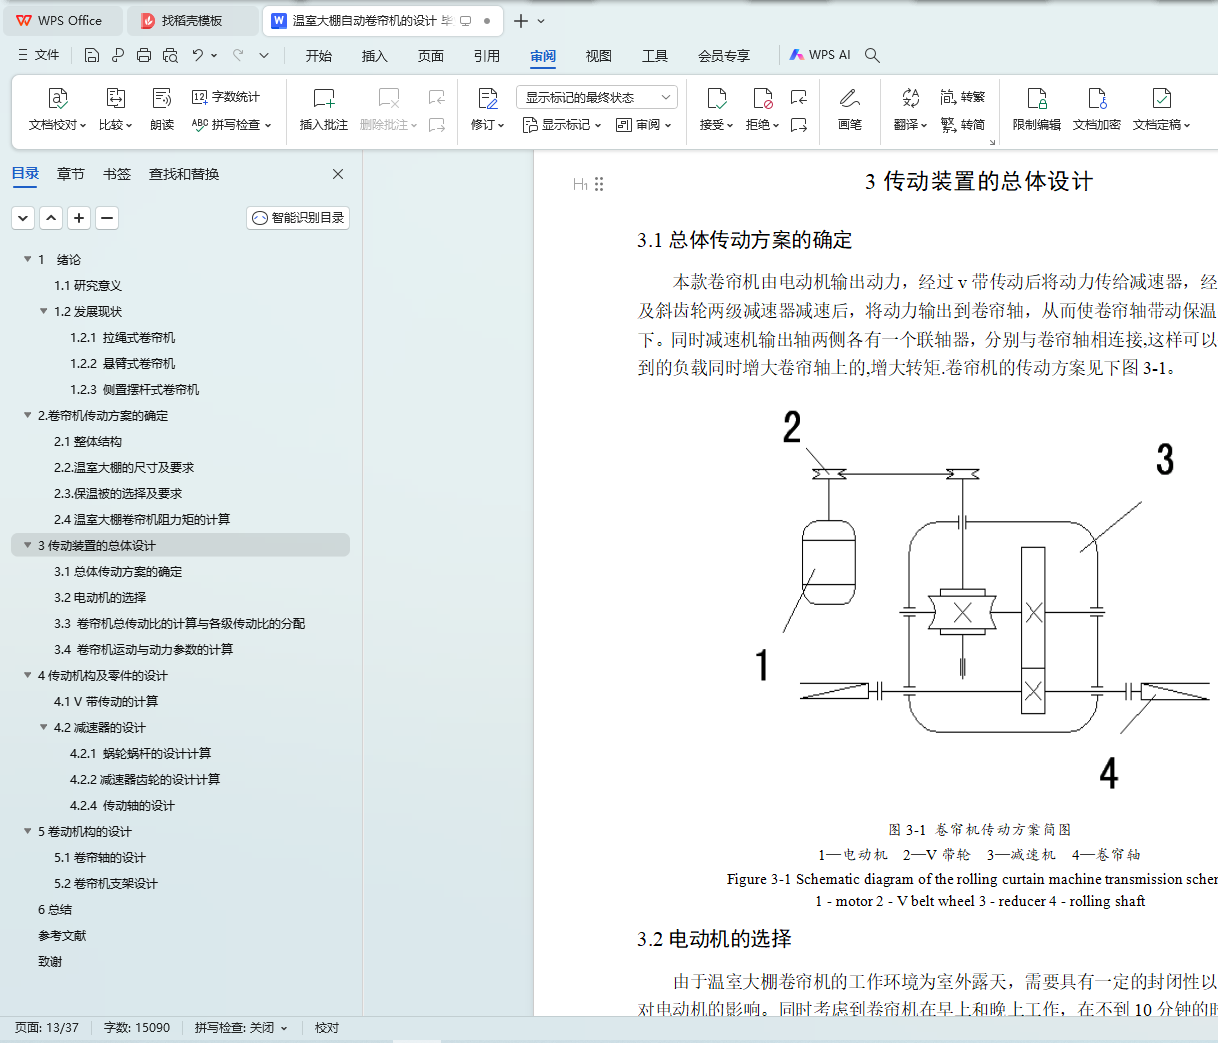Click the Save icon in quick access toolbar

point(92,56)
